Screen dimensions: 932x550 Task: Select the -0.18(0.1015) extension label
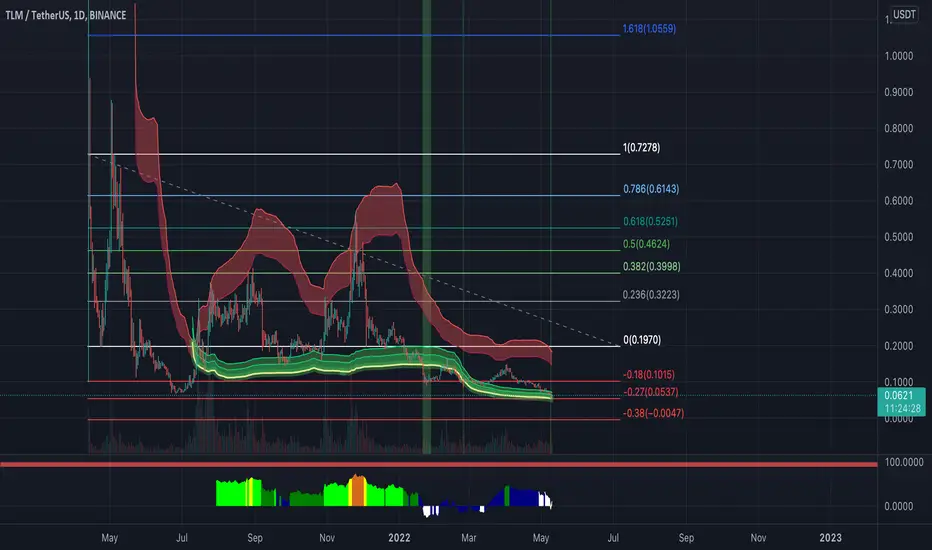pos(648,375)
